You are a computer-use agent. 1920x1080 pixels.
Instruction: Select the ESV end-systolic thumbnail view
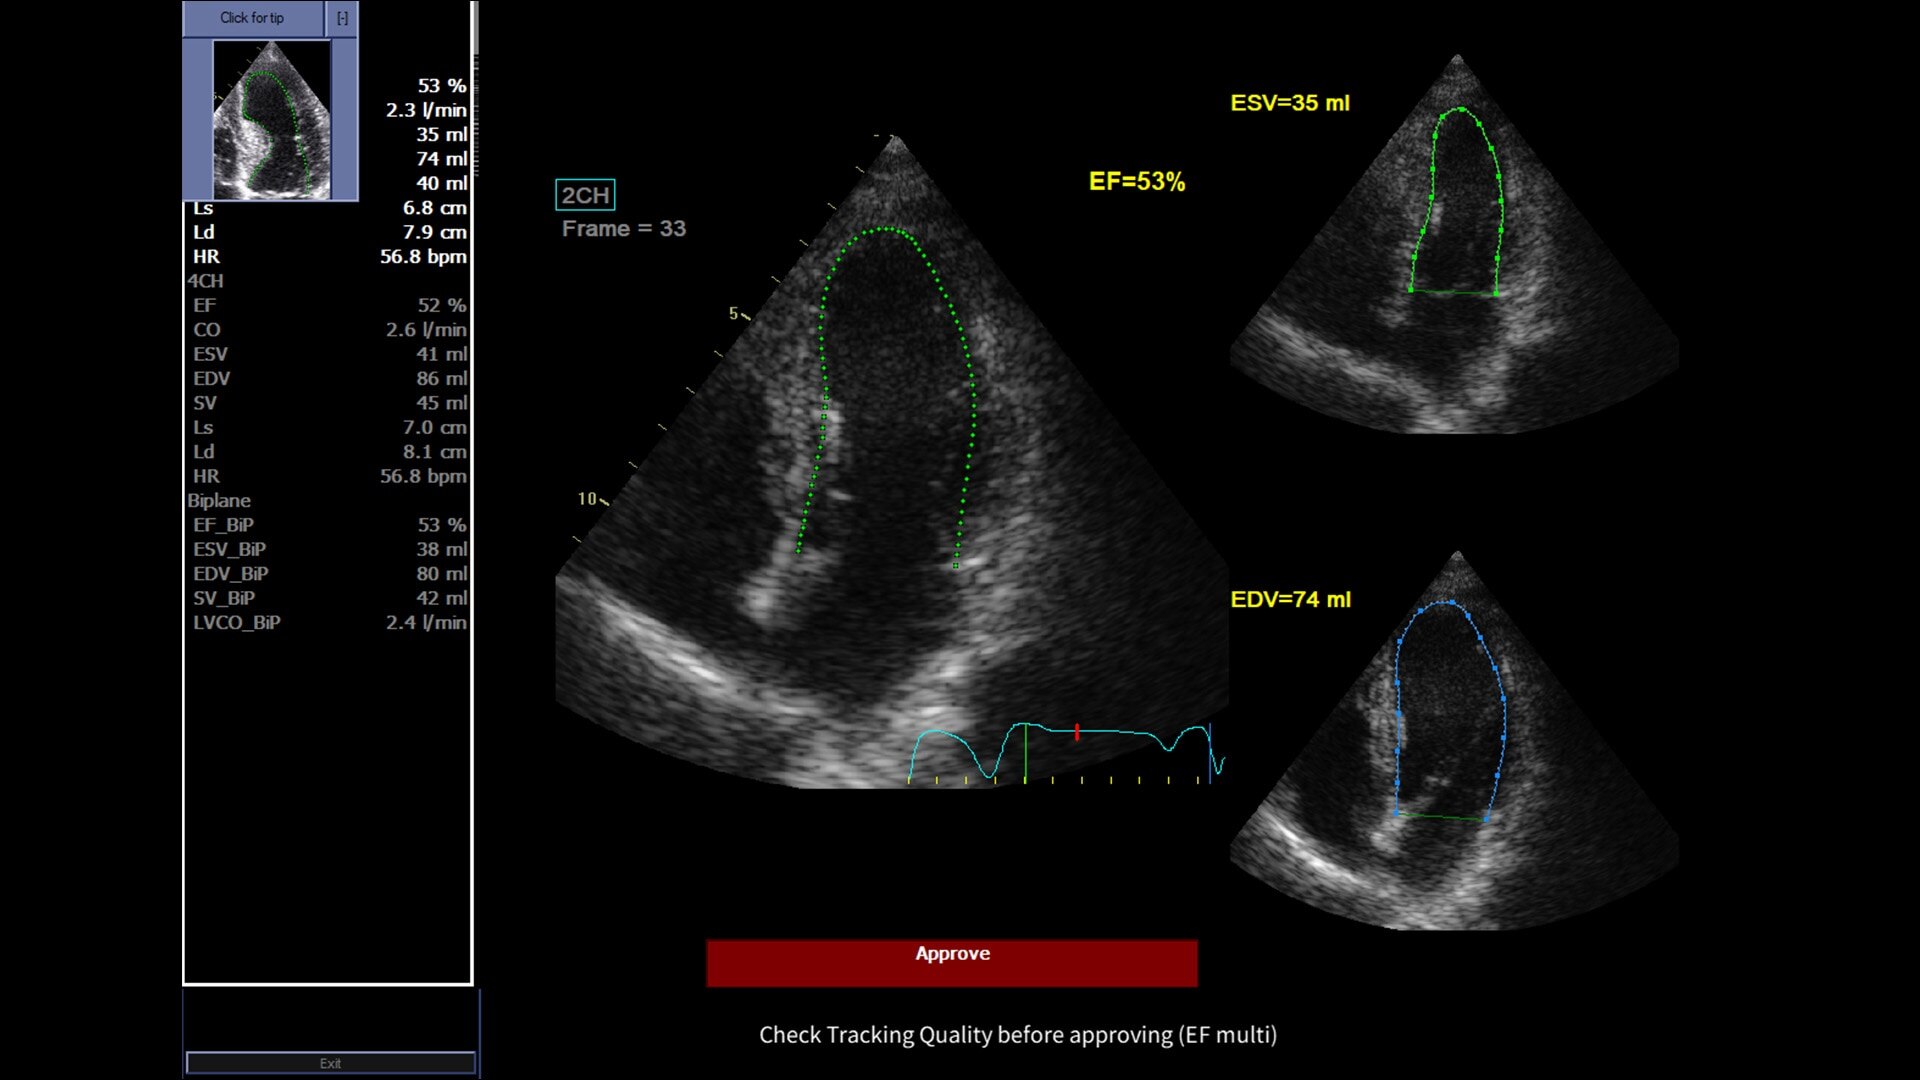point(1455,250)
